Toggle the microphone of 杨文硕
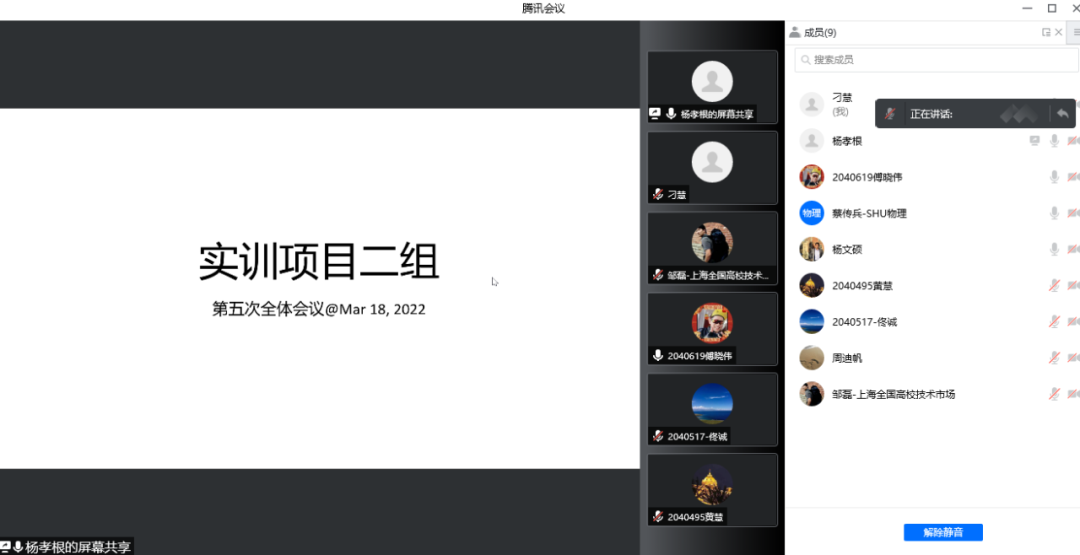Image resolution: width=1080 pixels, height=555 pixels. click(x=1054, y=249)
